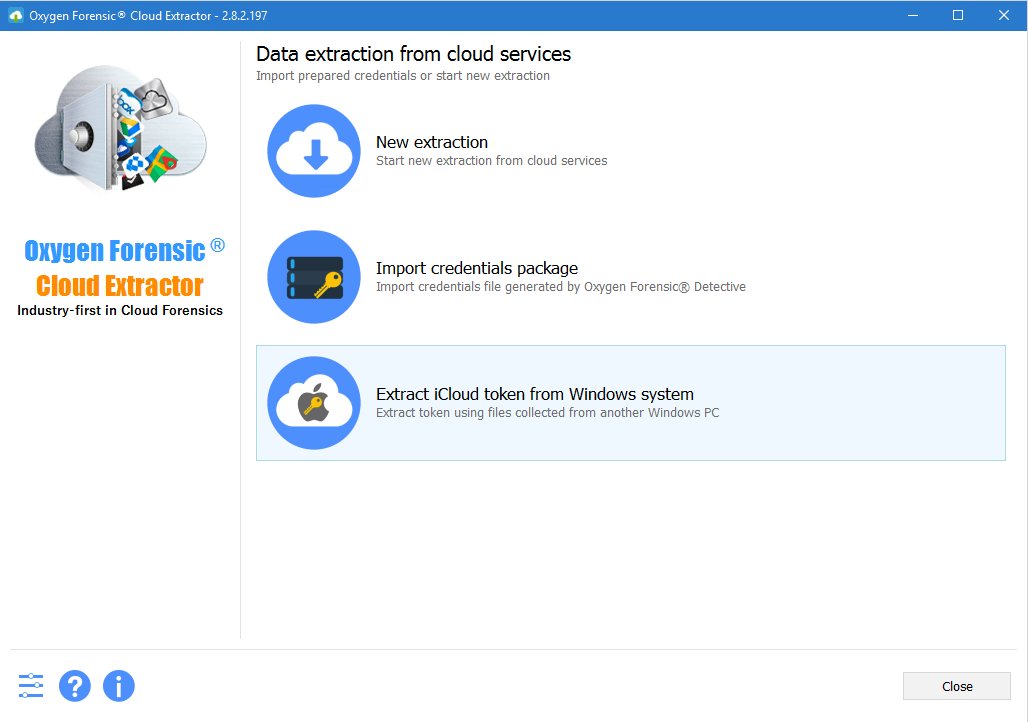Click the orange 'Cloud Extractor' logo text

119,285
